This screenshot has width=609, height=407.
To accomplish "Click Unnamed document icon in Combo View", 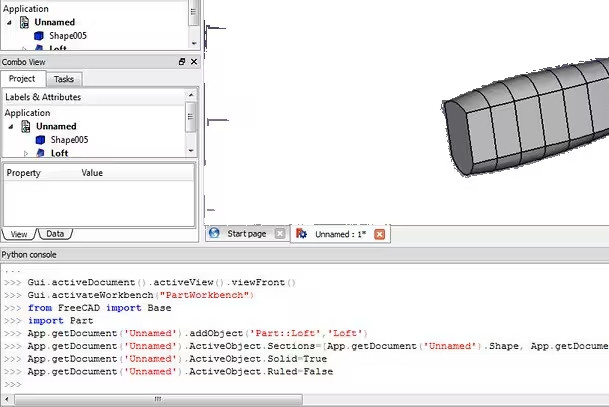I will coord(26,126).
